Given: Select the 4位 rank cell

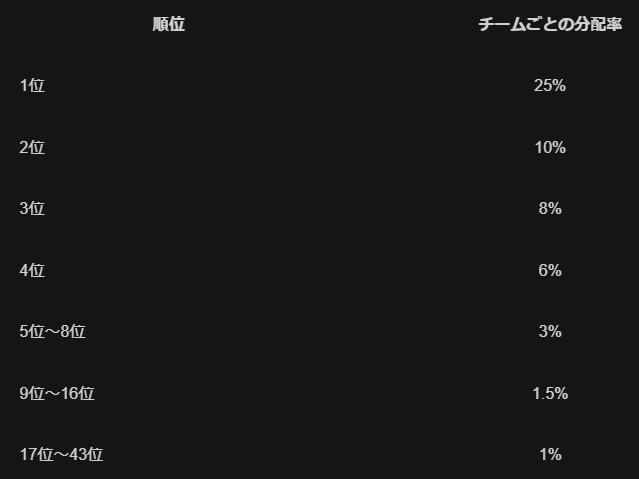Looking at the screenshot, I should [x=32, y=271].
